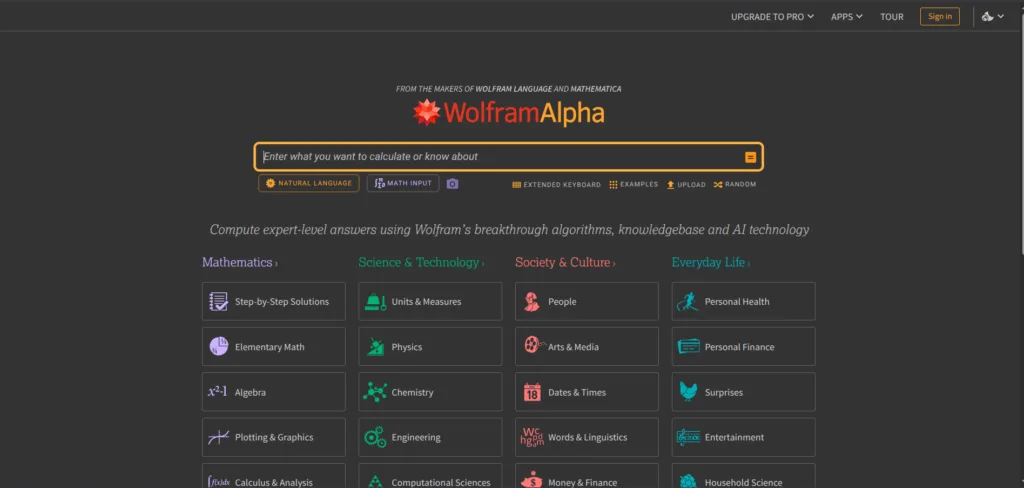The image size is (1024, 488).
Task: Select Natural Language input mode
Action: click(309, 184)
